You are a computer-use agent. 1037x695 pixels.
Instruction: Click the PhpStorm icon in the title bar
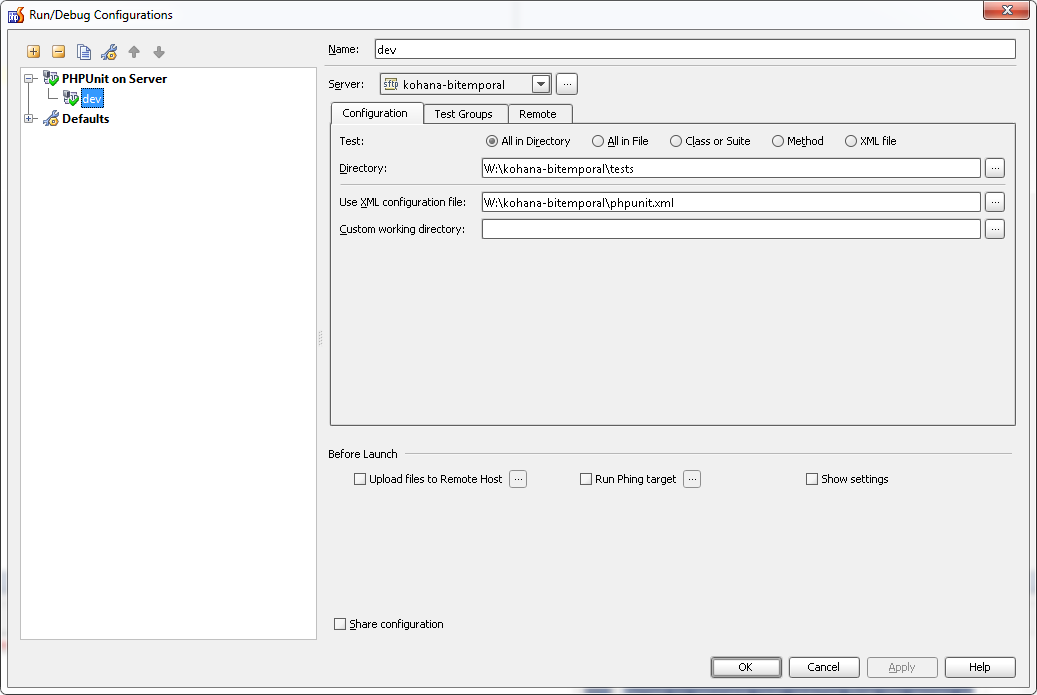tap(16, 15)
